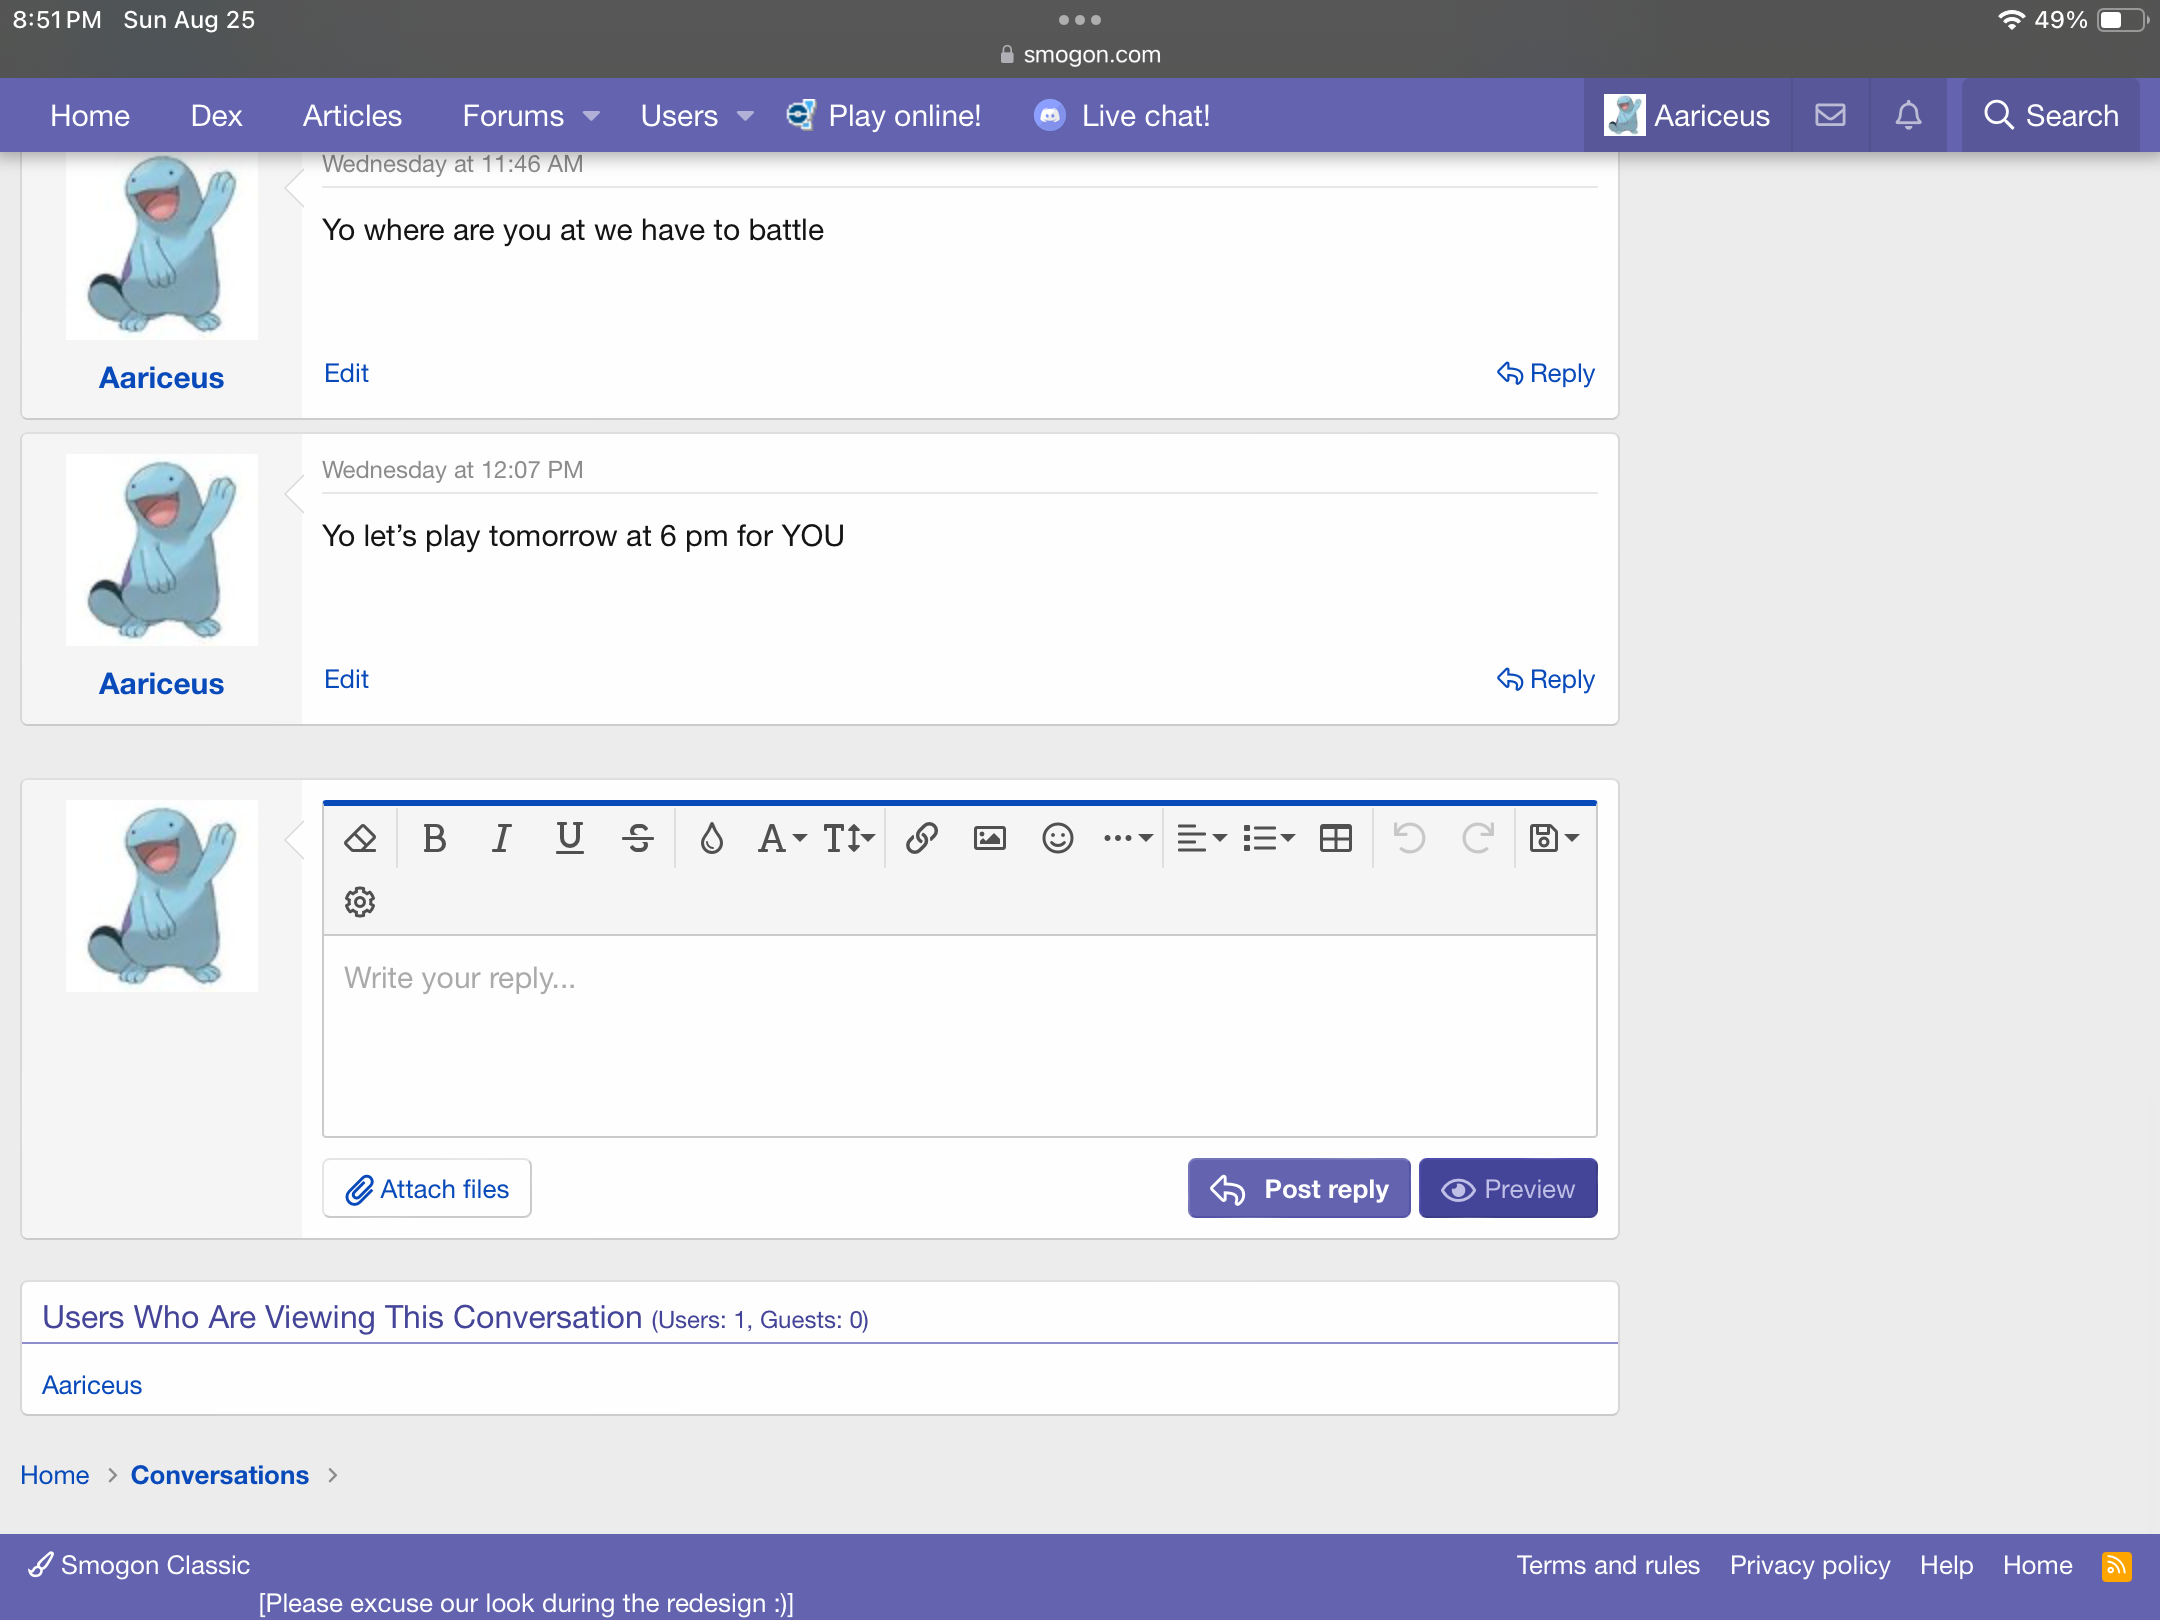Image resolution: width=2160 pixels, height=1620 pixels.
Task: Go to Home breadcrumb link
Action: pos(55,1475)
